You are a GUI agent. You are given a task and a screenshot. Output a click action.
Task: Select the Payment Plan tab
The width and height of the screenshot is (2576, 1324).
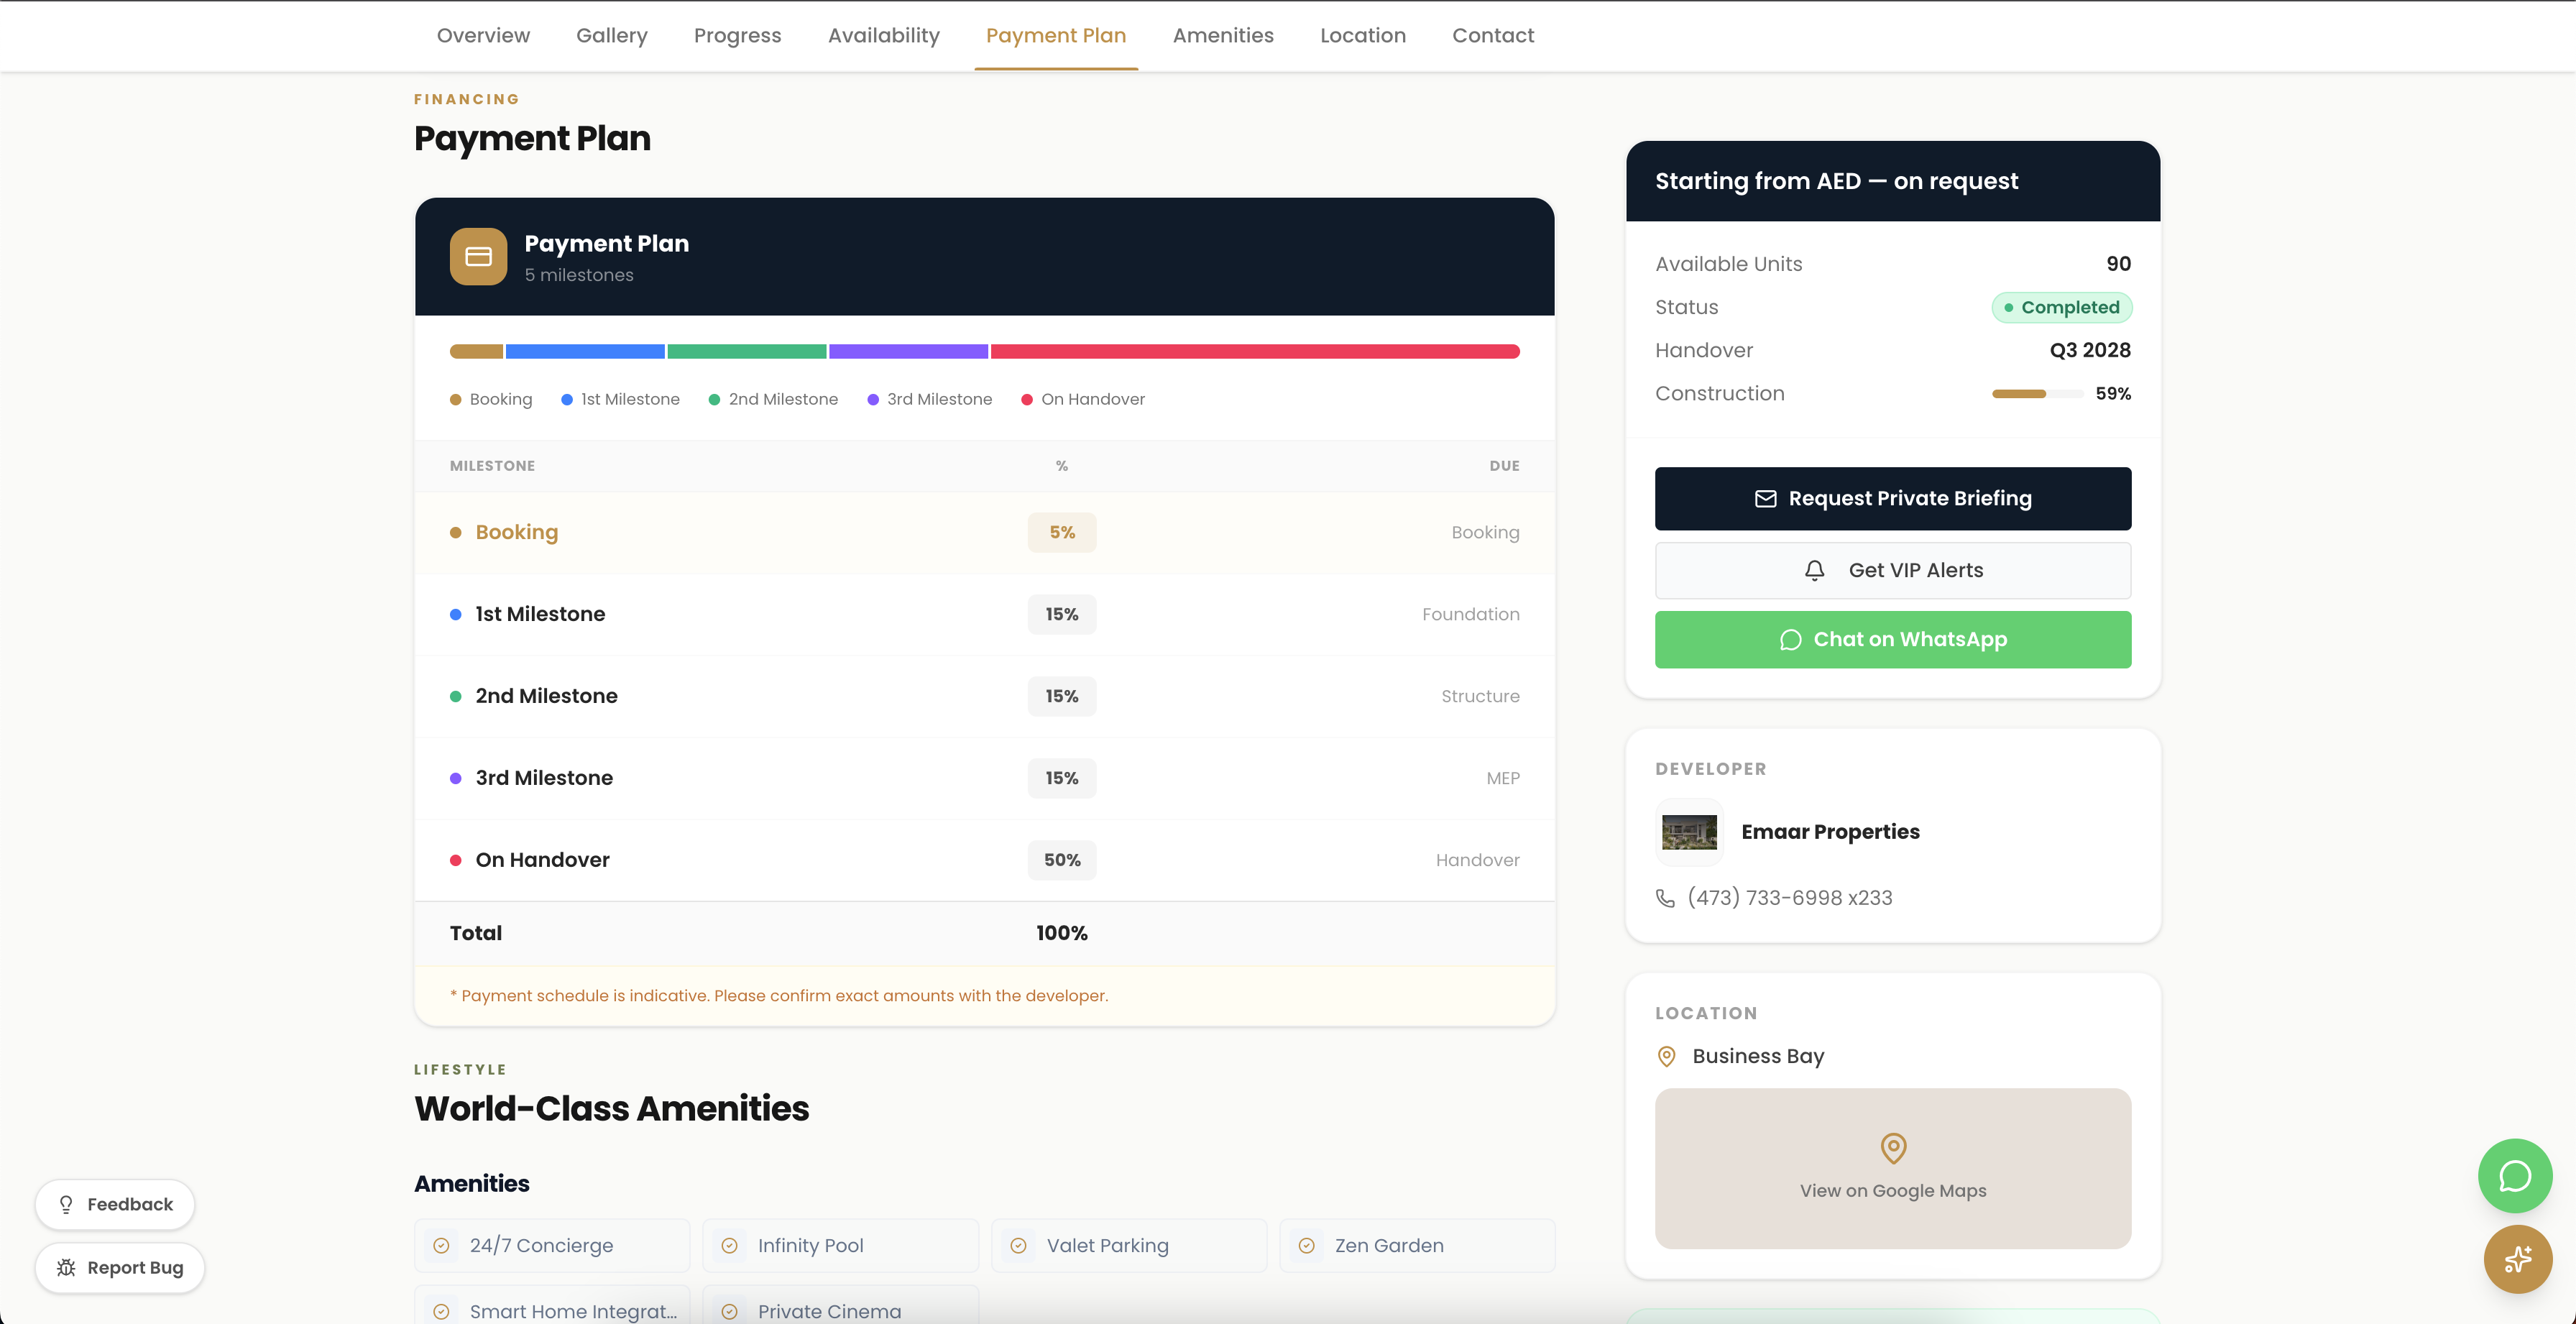pos(1056,35)
